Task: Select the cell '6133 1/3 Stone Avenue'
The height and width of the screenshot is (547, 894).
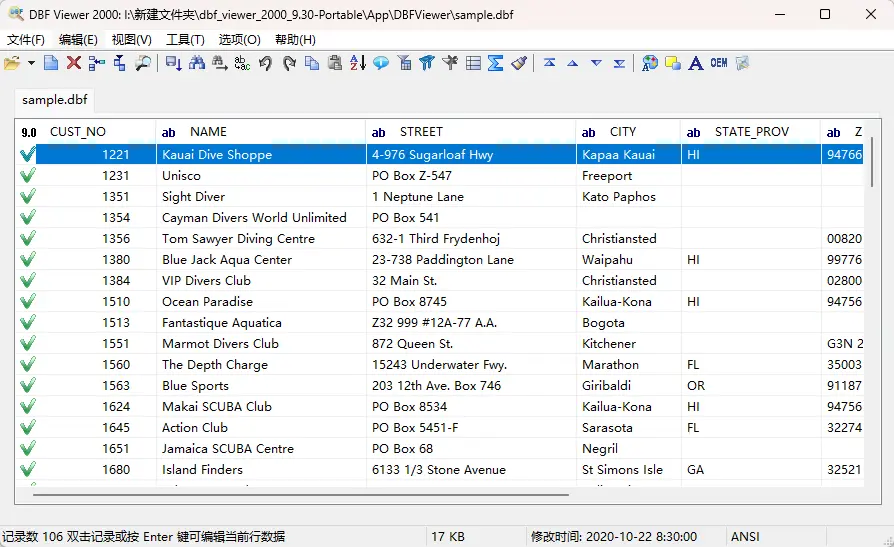Action: coord(471,469)
